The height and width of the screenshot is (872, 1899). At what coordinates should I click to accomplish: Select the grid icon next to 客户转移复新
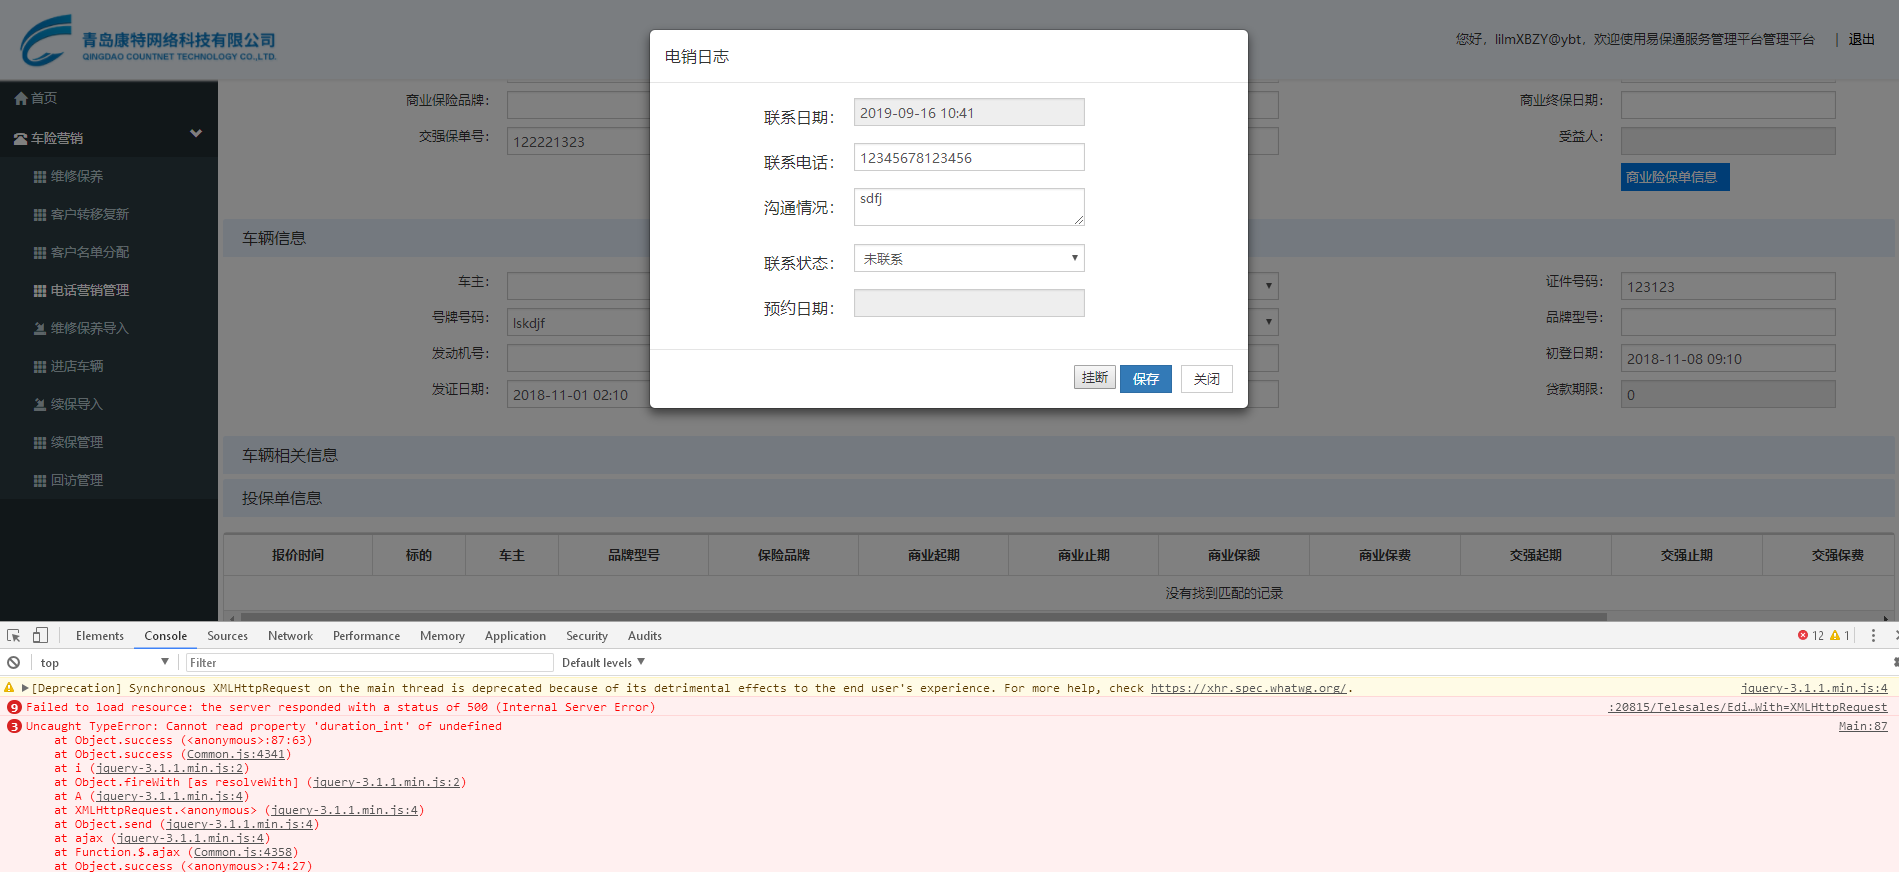(40, 215)
